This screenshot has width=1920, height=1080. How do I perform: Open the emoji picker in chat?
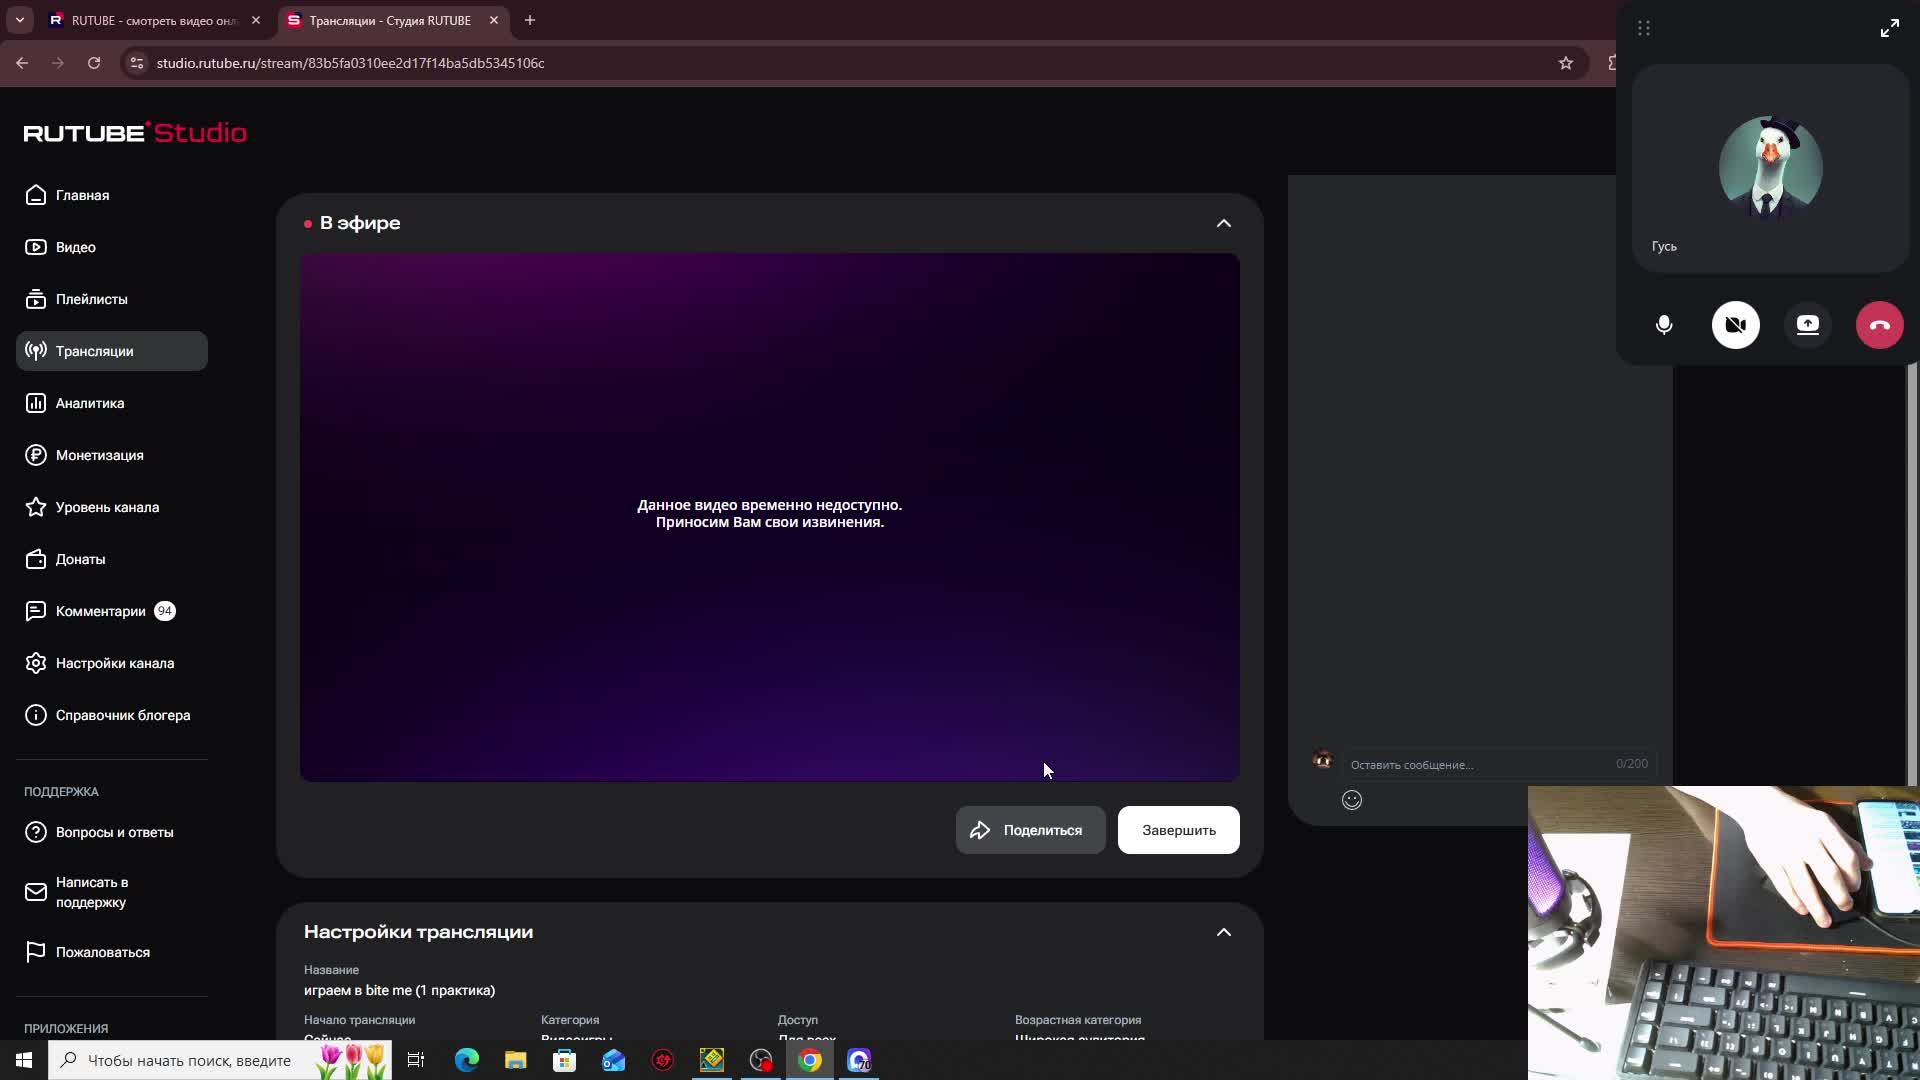click(x=1351, y=800)
